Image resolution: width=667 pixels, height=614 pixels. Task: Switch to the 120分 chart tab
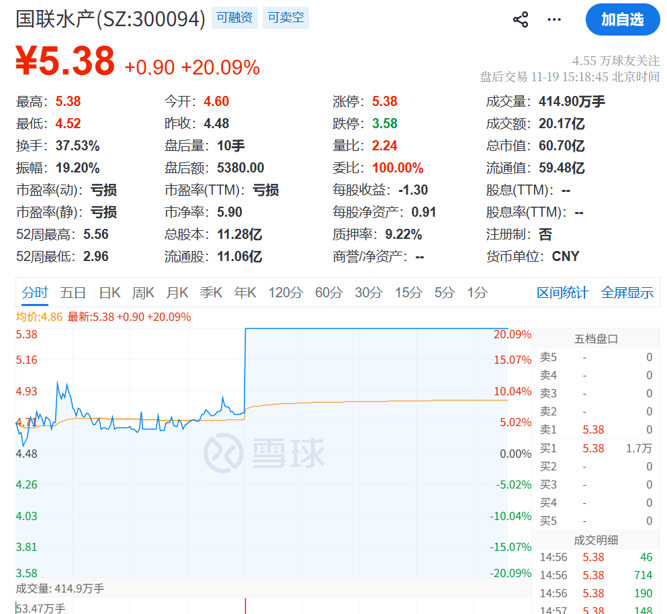pos(285,292)
